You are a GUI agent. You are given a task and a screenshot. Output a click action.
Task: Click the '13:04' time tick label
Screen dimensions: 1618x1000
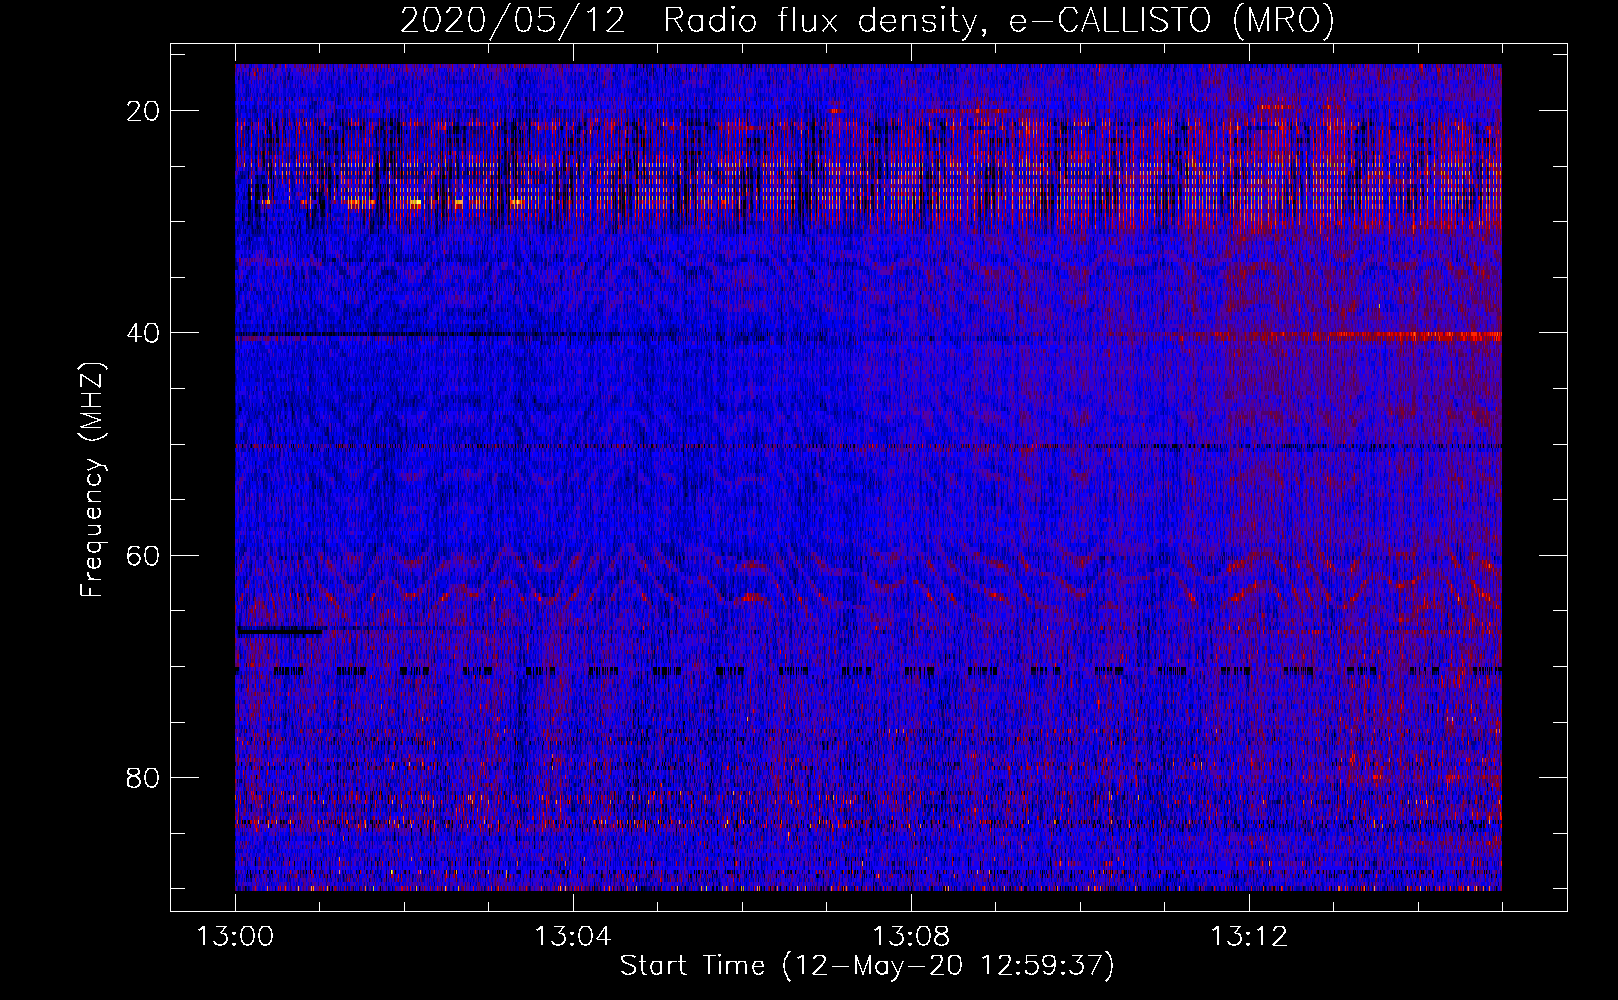coord(572,937)
